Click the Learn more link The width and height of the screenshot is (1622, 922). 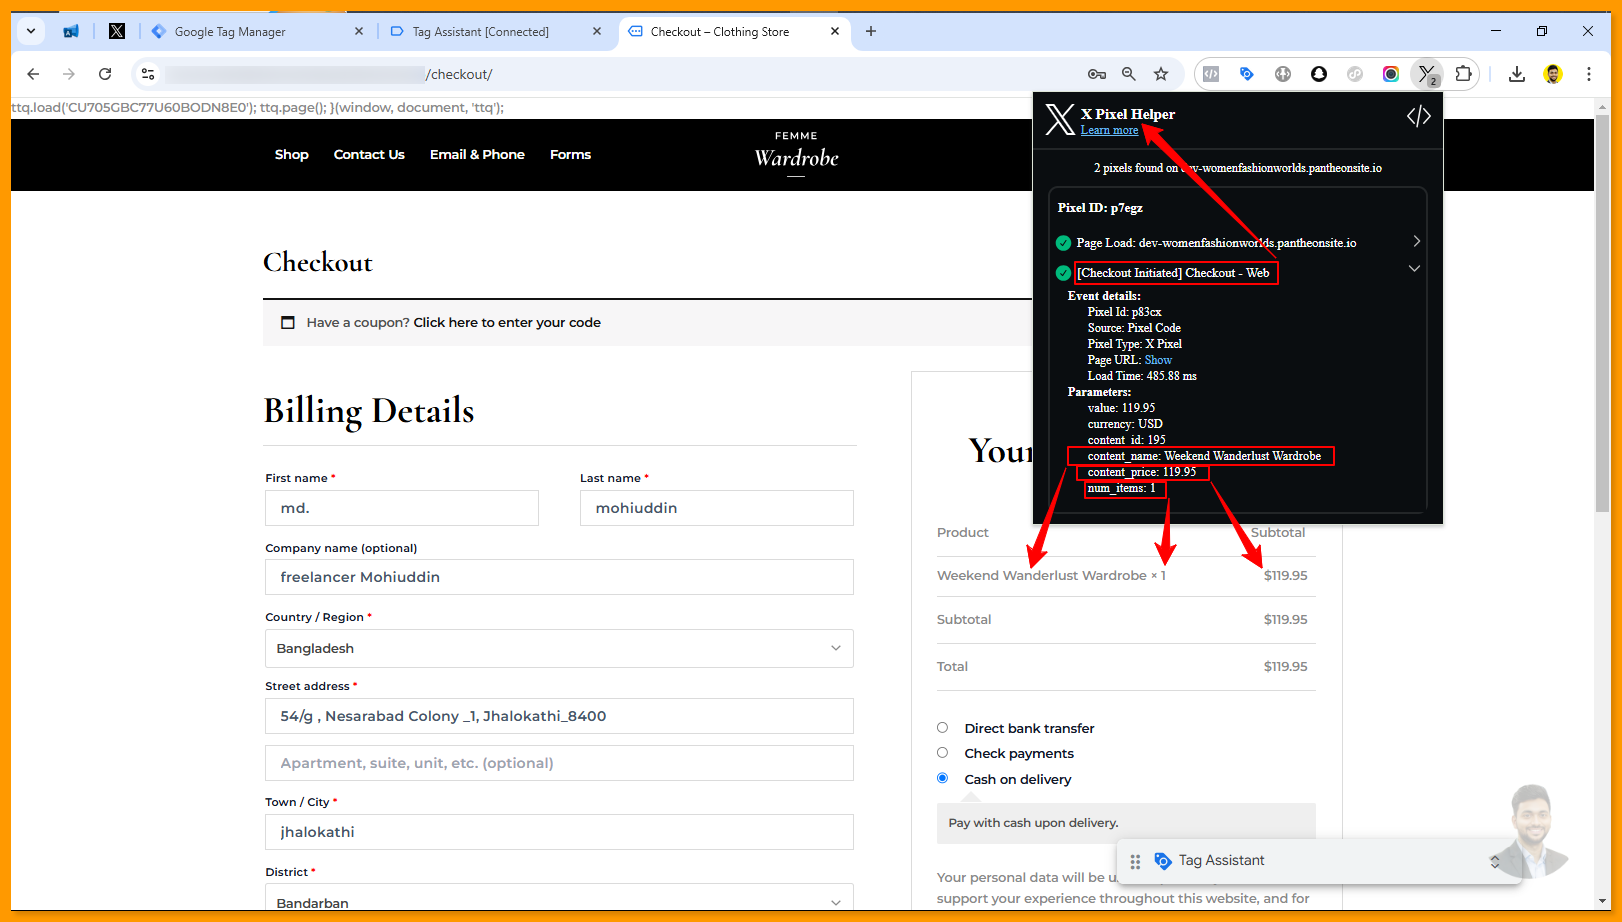coord(1109,131)
